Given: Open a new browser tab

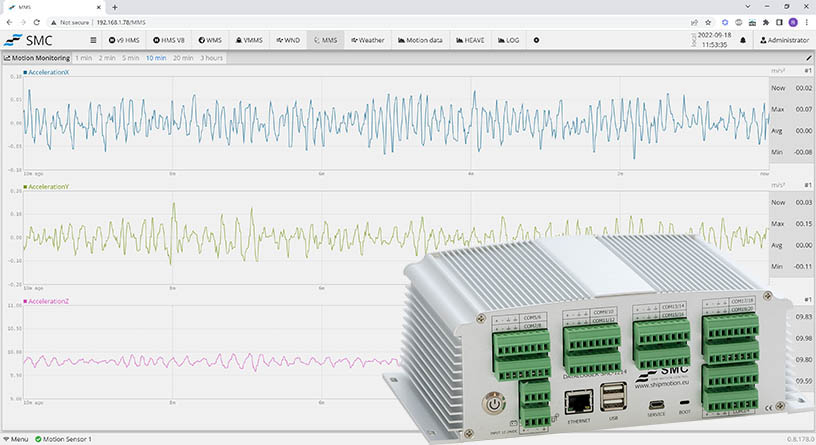Looking at the screenshot, I should coord(114,7).
